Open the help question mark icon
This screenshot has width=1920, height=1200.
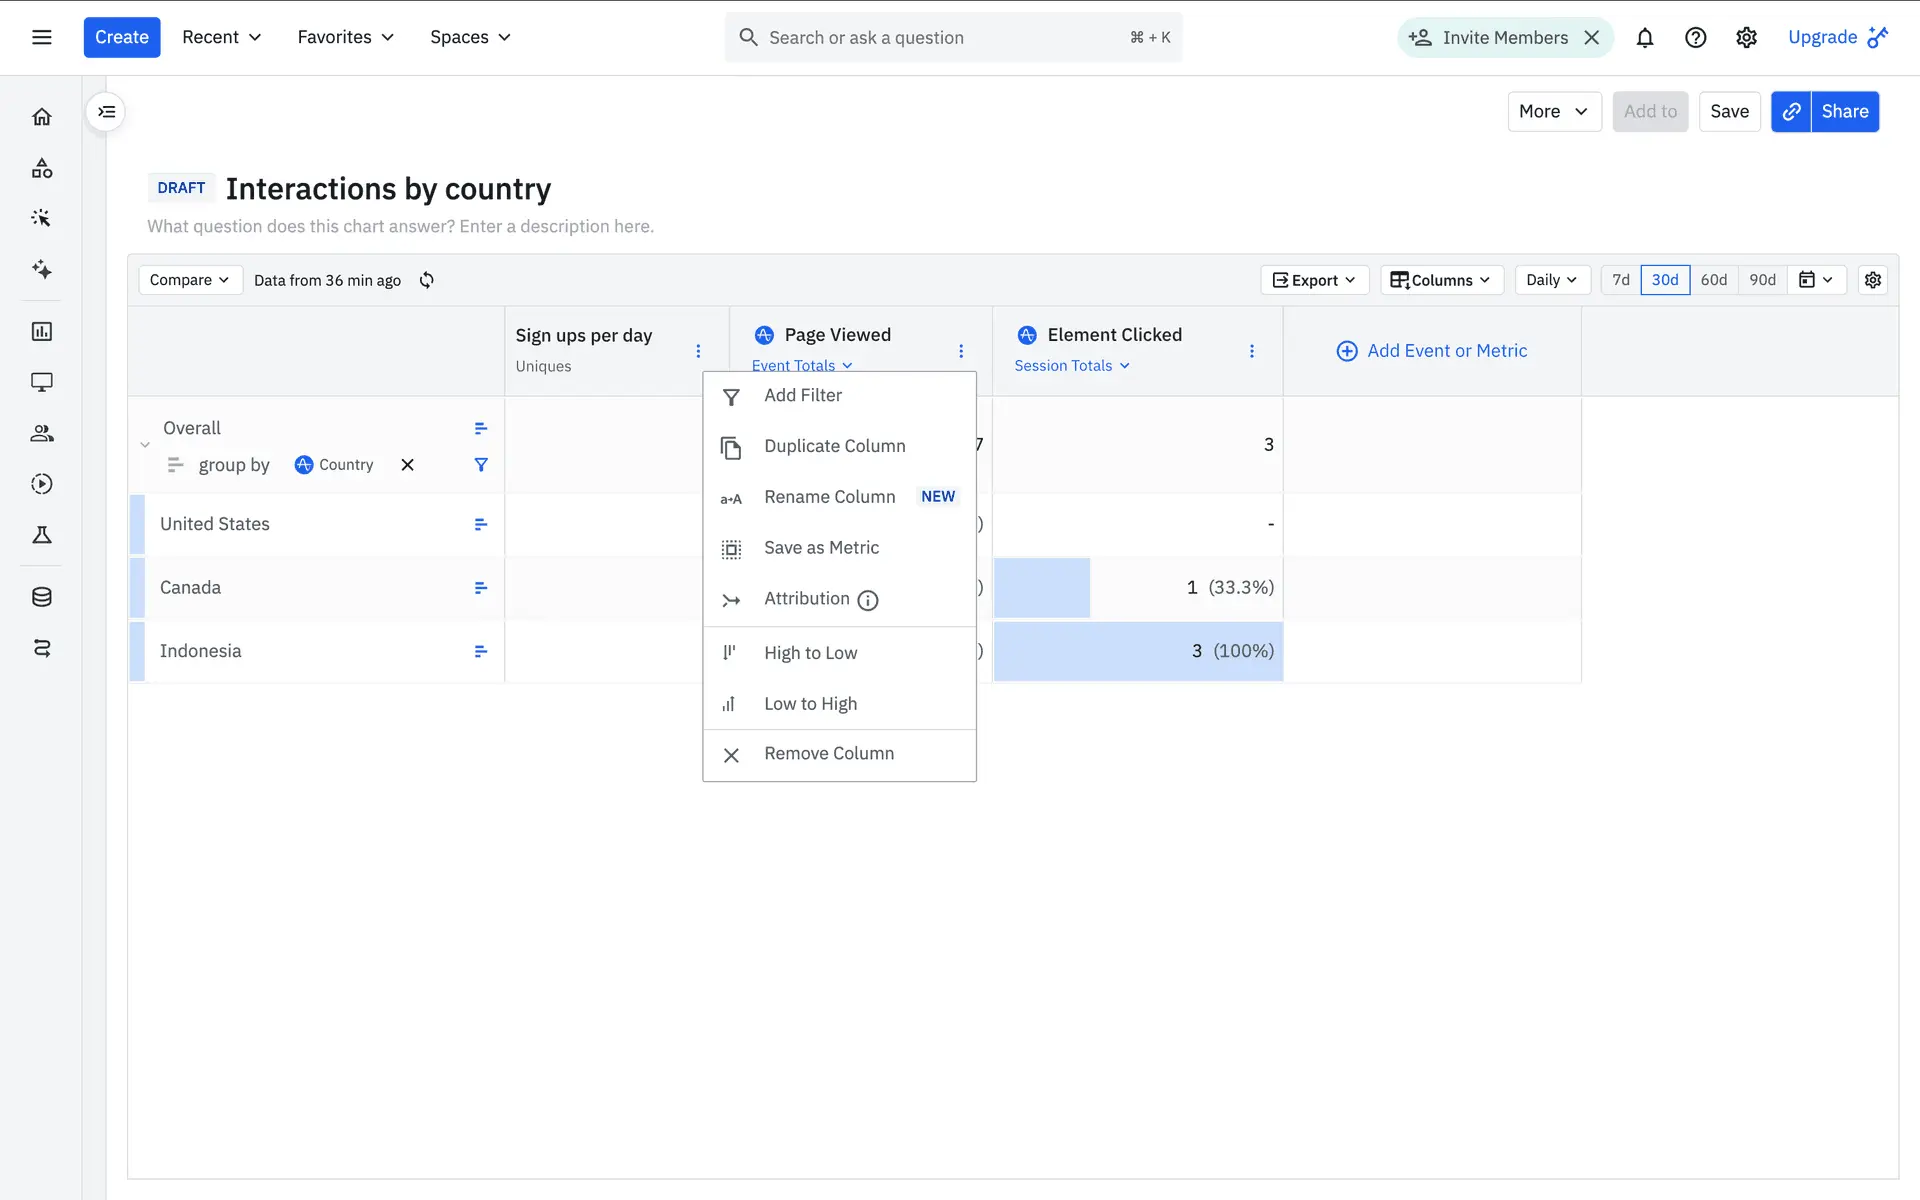pyautogui.click(x=1695, y=38)
